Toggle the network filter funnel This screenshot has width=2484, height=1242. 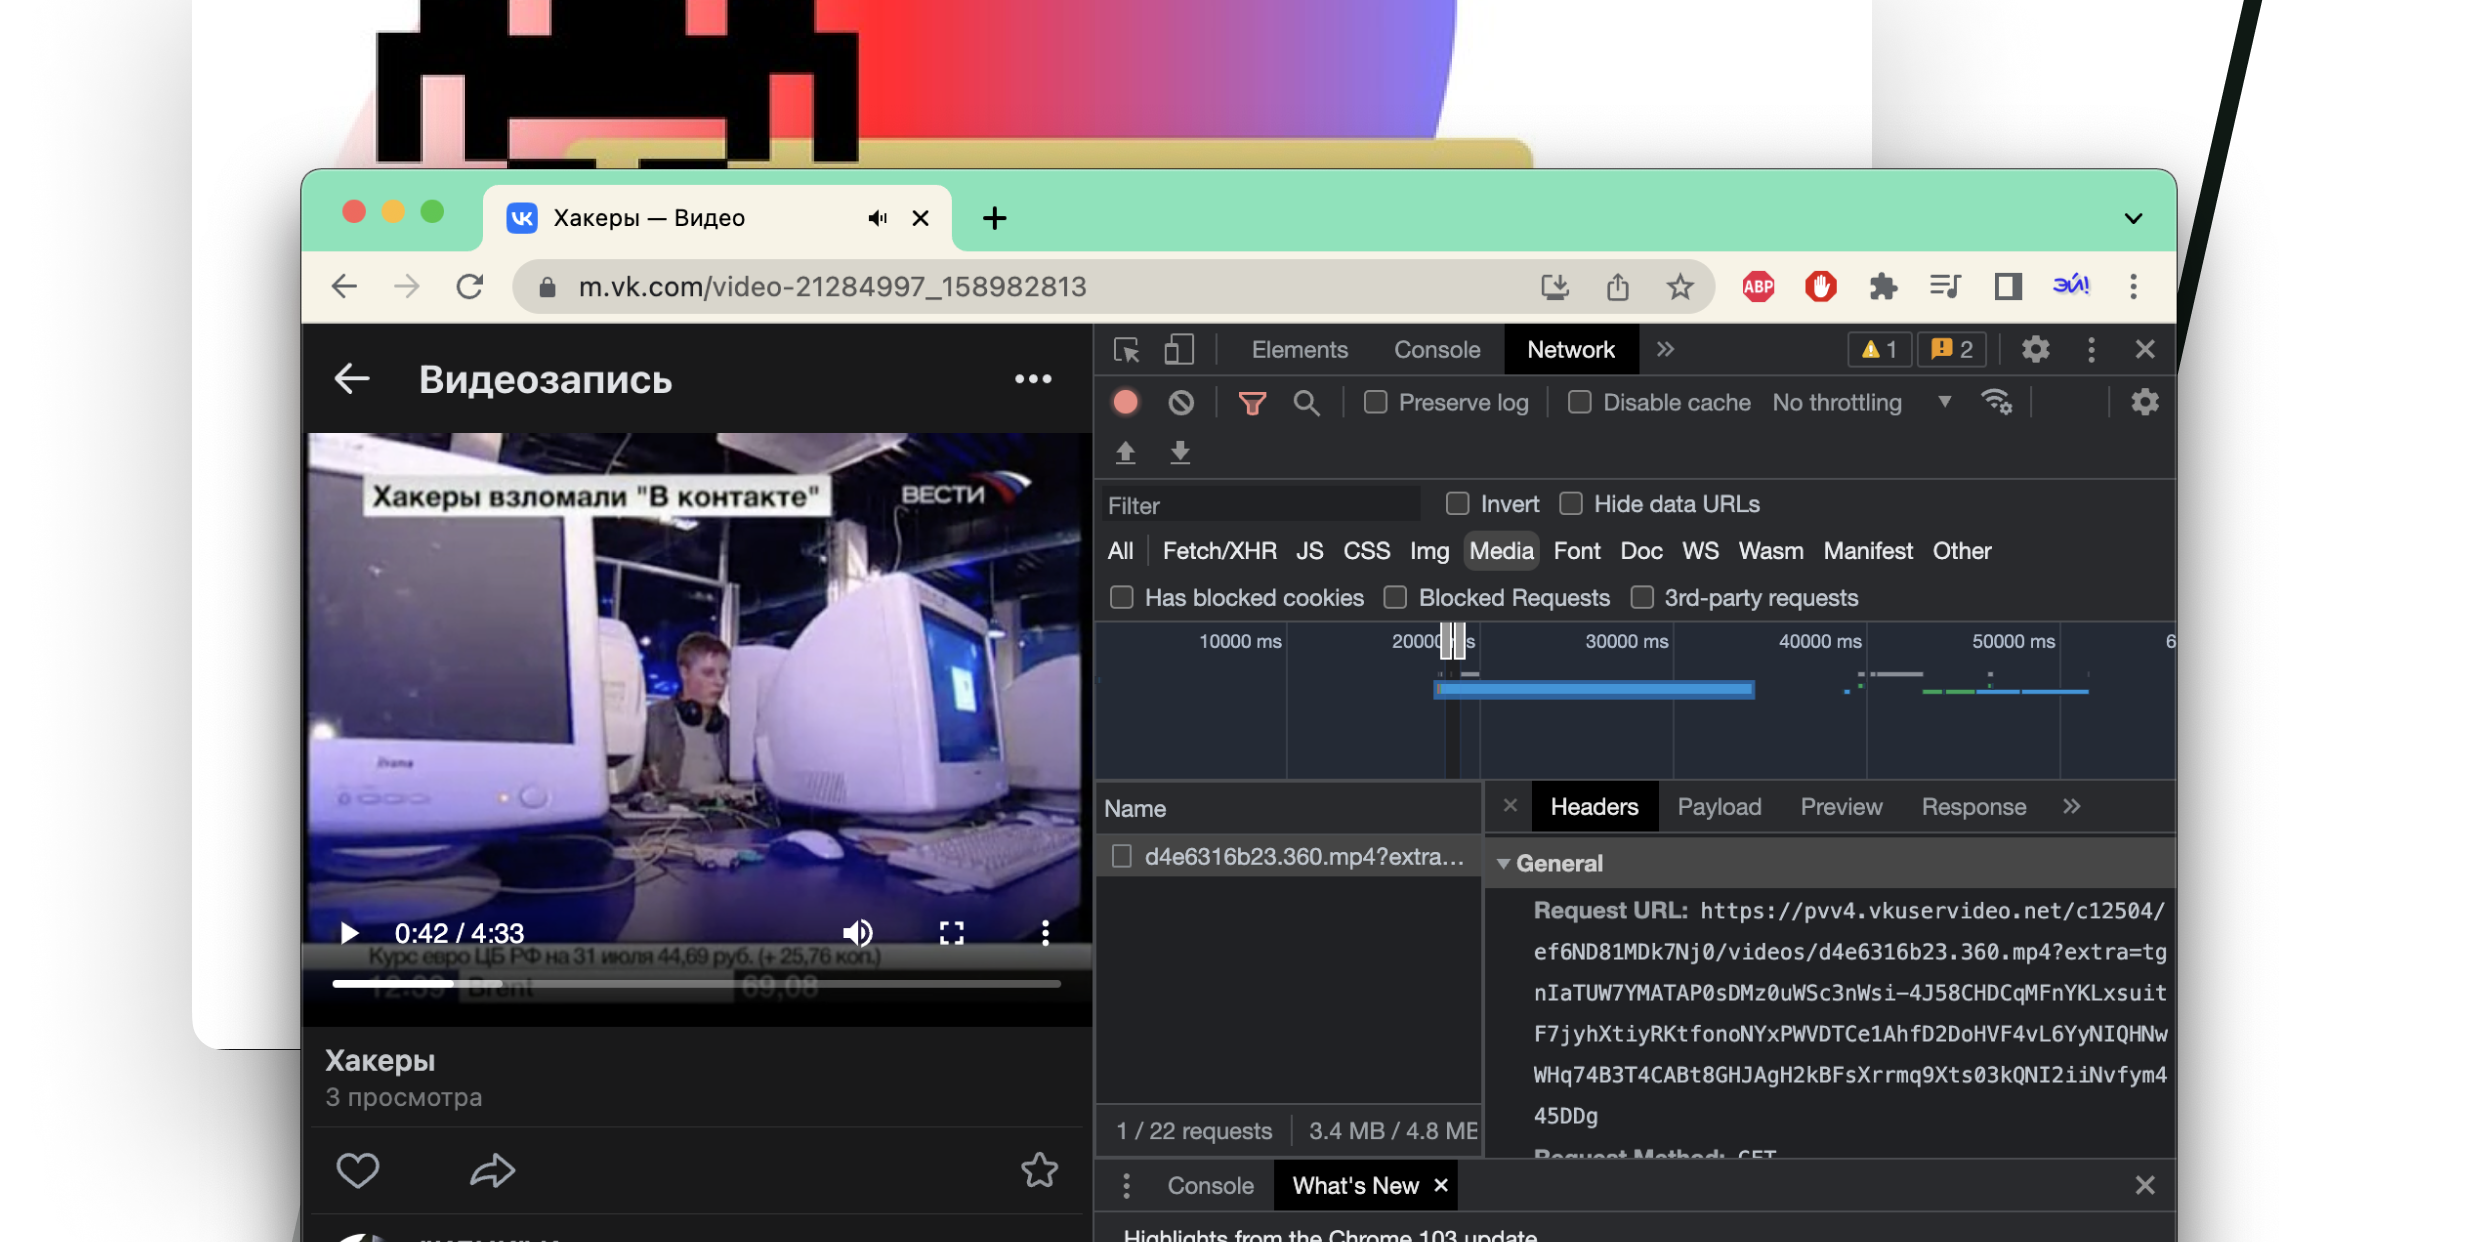(x=1252, y=403)
